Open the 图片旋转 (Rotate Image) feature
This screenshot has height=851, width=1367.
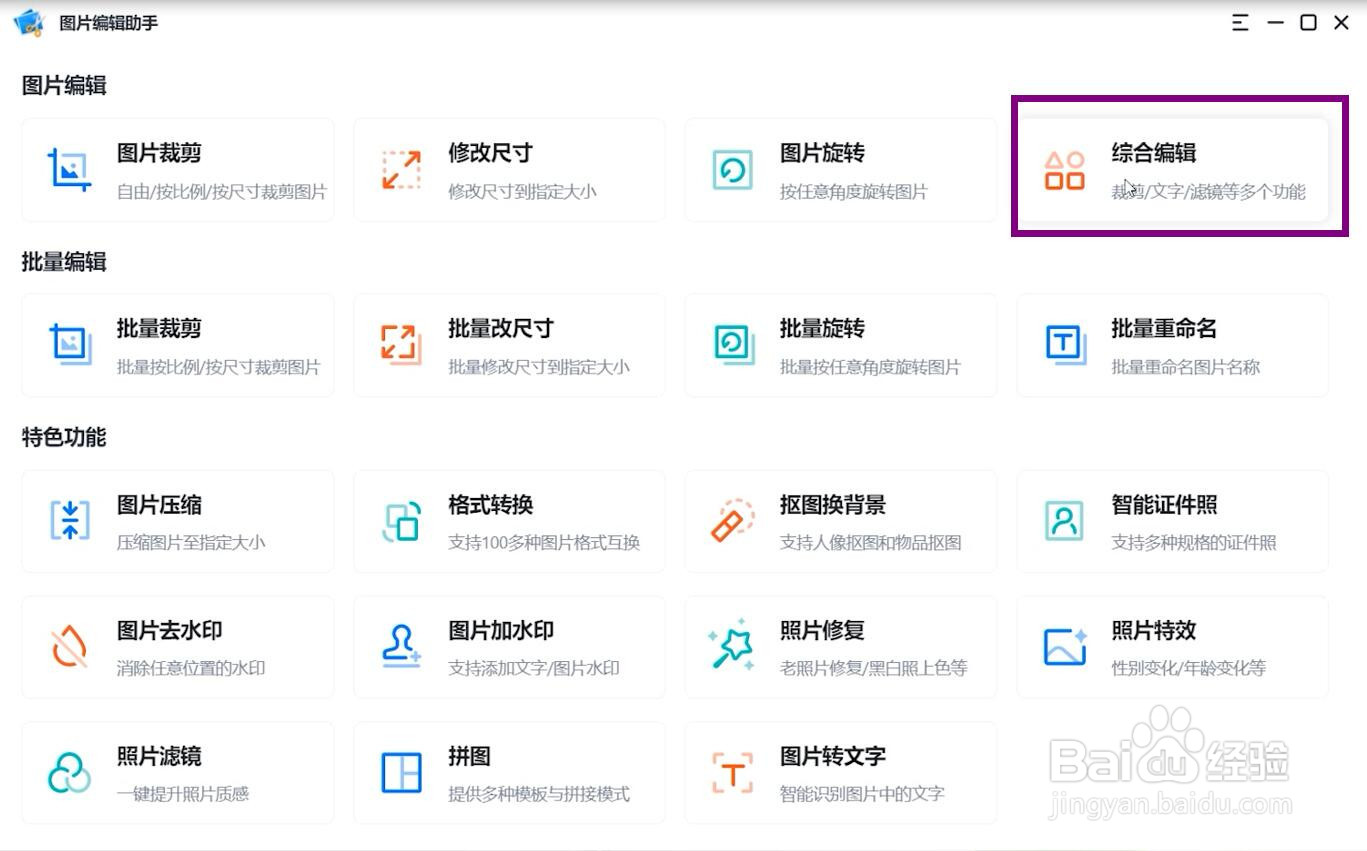tap(840, 169)
